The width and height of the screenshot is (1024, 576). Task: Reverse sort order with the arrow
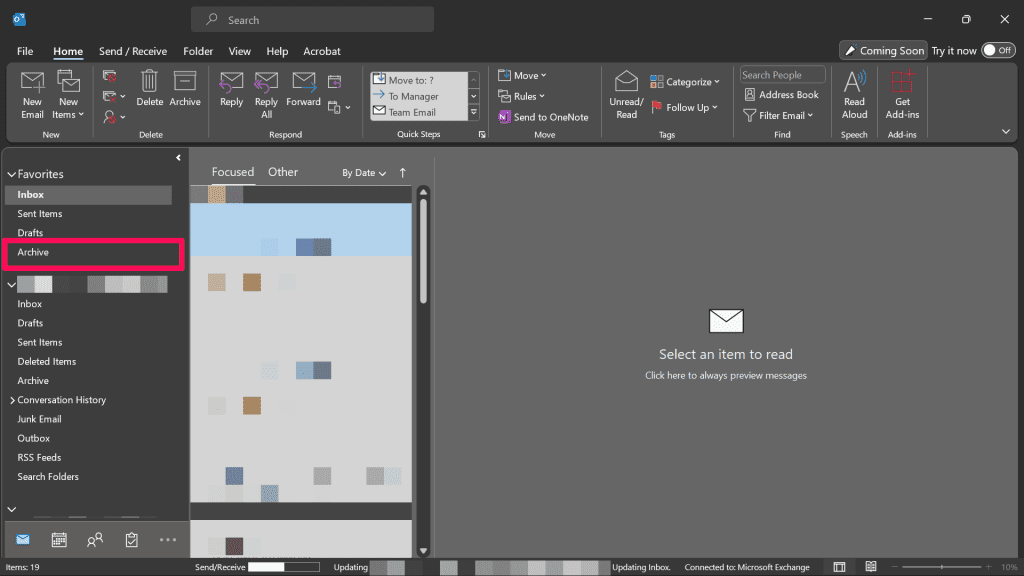(x=403, y=173)
